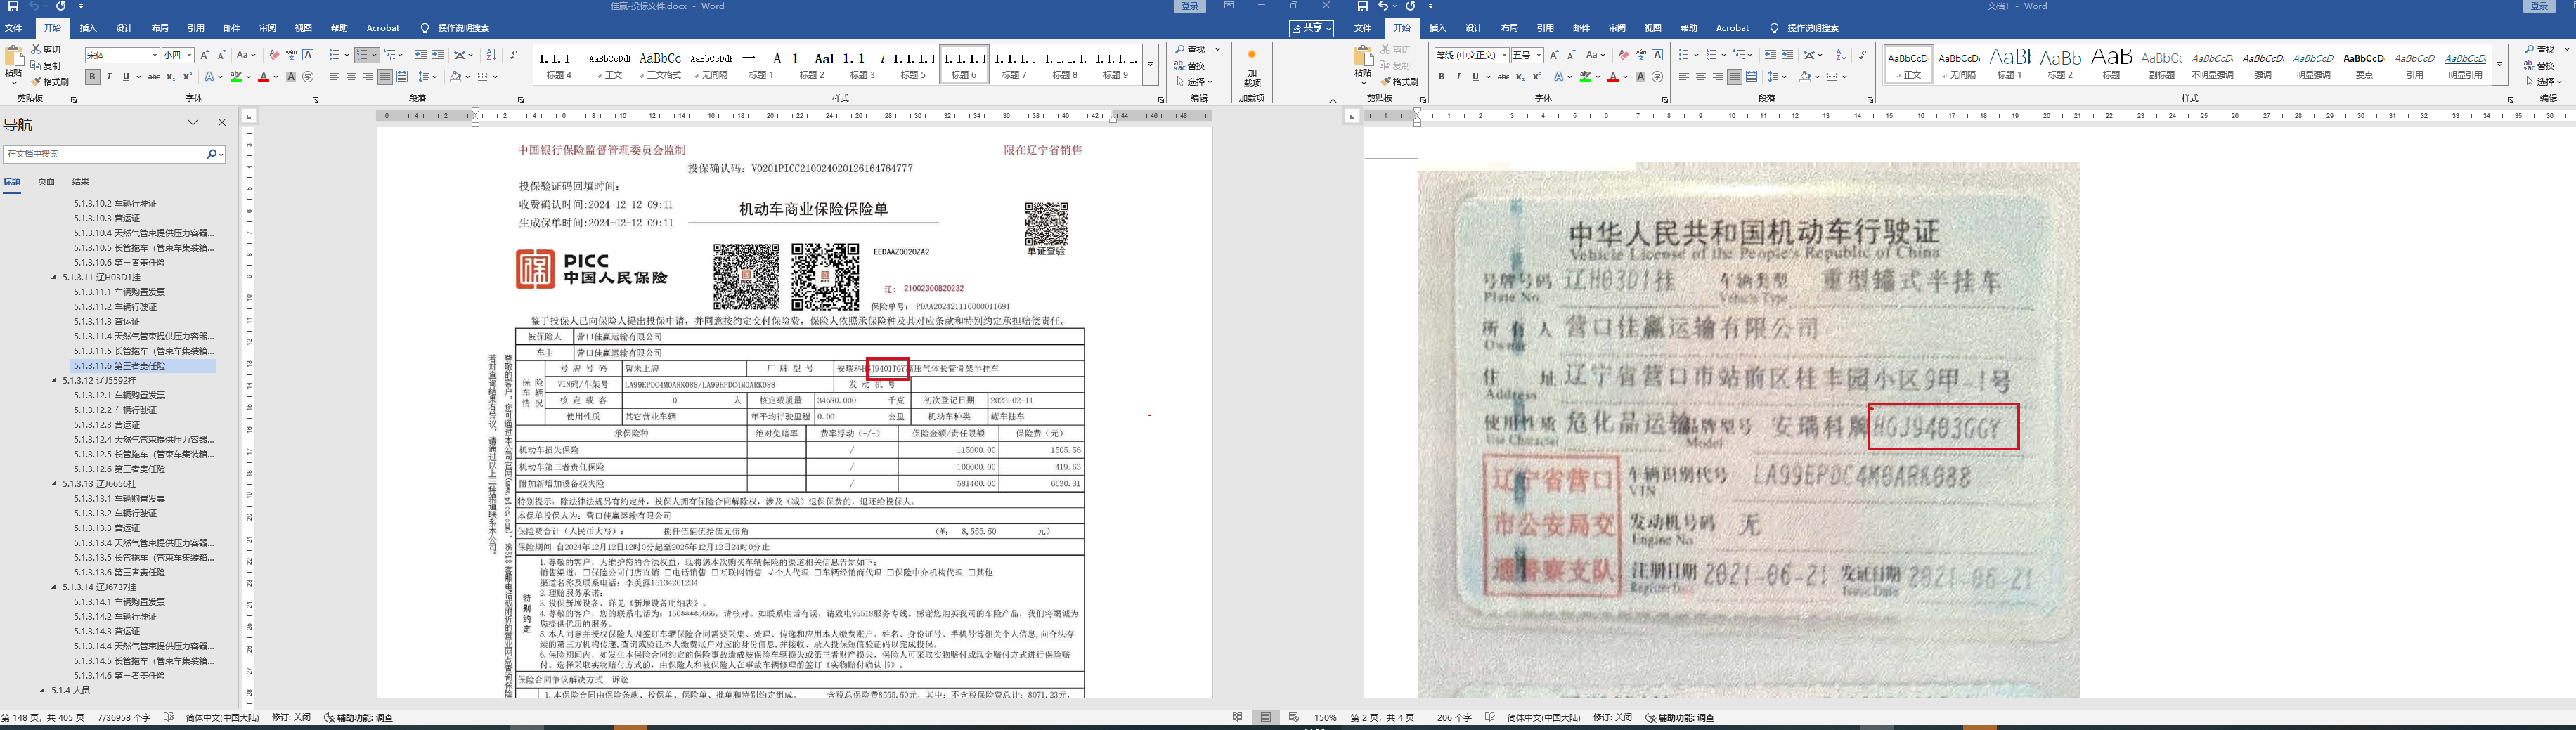The height and width of the screenshot is (730, 2576).
Task: Open the 布局 tab in the right Word window
Action: pyautogui.click(x=1509, y=28)
